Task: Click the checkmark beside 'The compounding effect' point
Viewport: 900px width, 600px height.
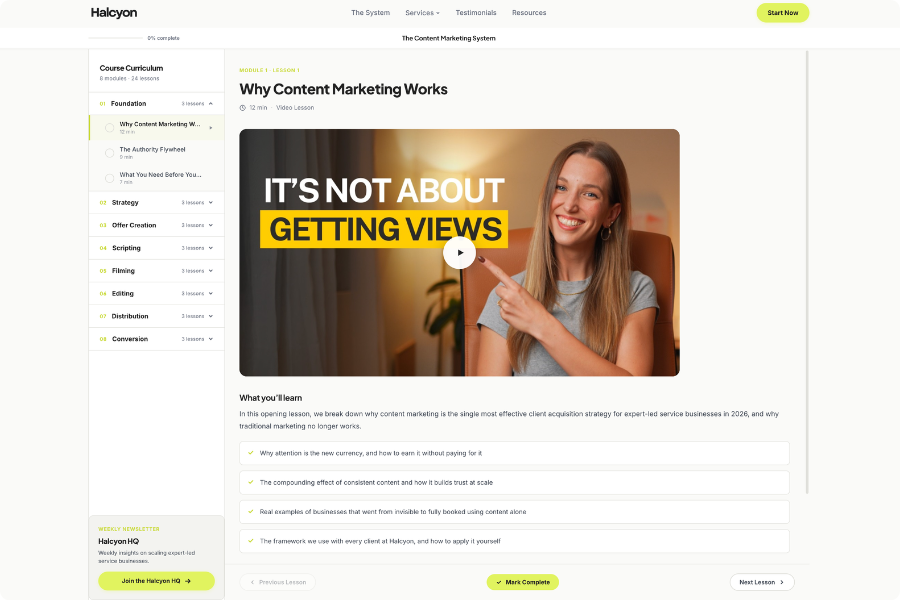Action: 250,482
